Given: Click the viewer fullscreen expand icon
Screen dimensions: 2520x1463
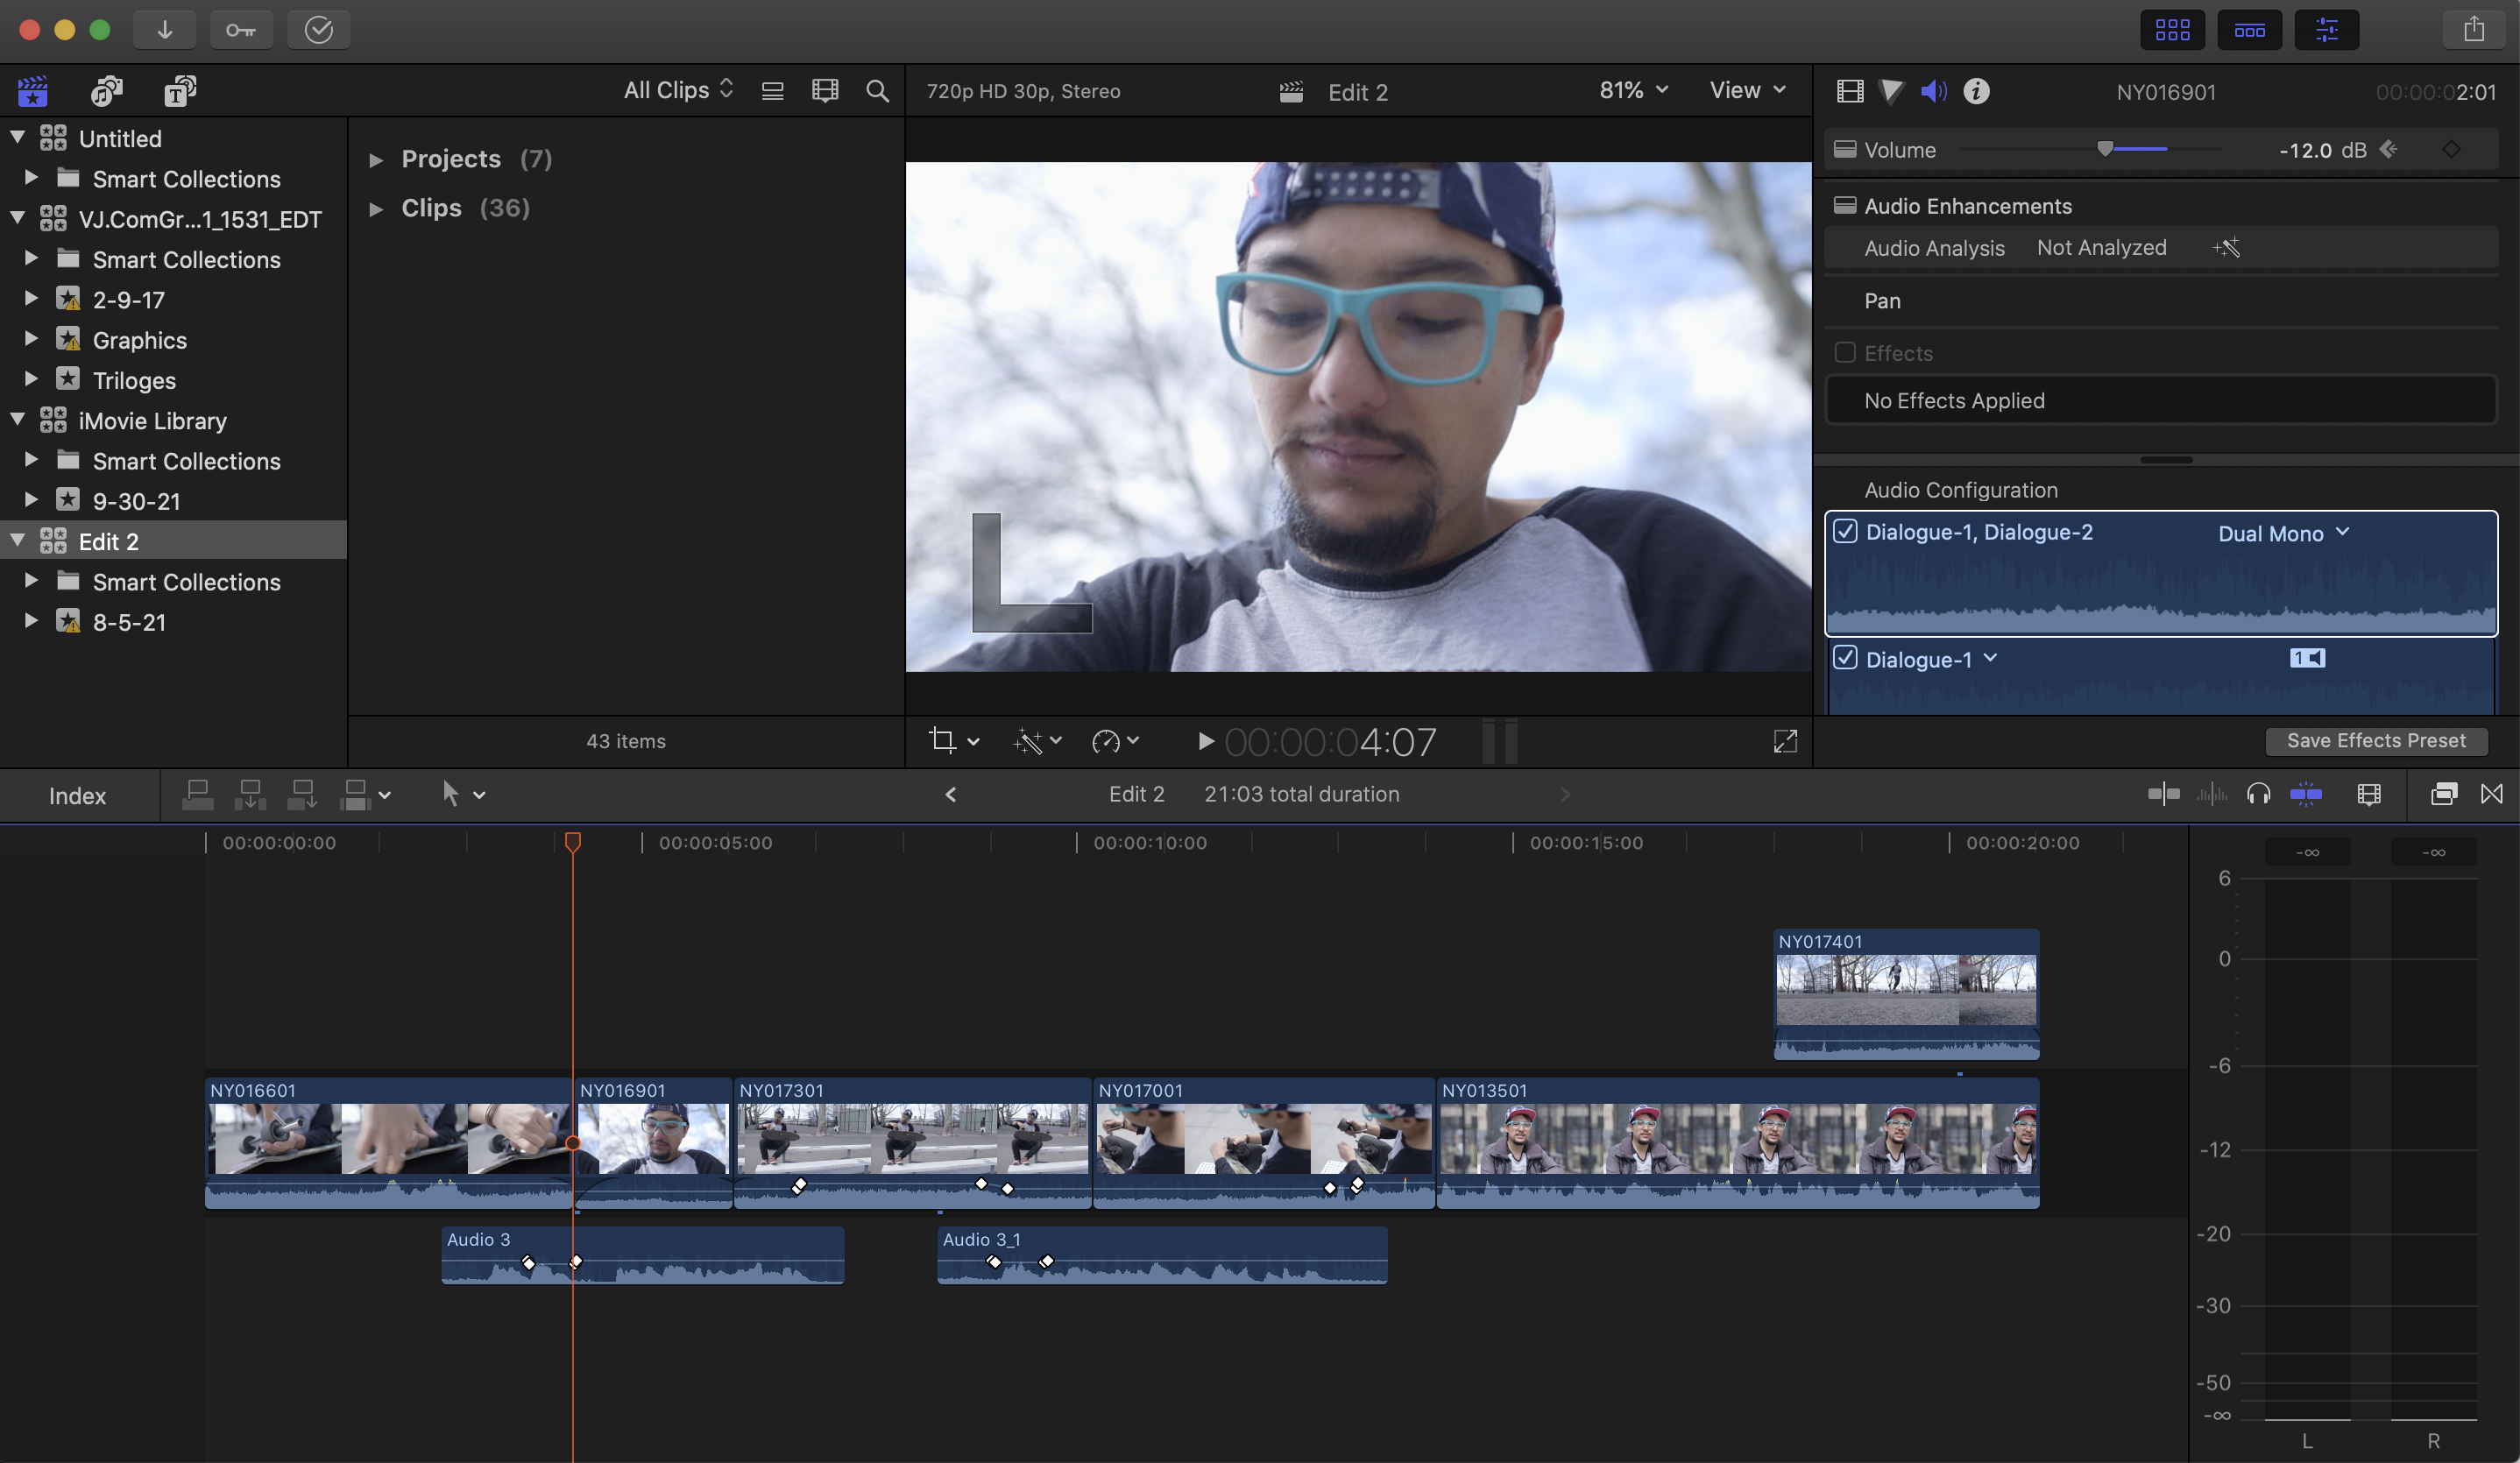Looking at the screenshot, I should point(1785,741).
